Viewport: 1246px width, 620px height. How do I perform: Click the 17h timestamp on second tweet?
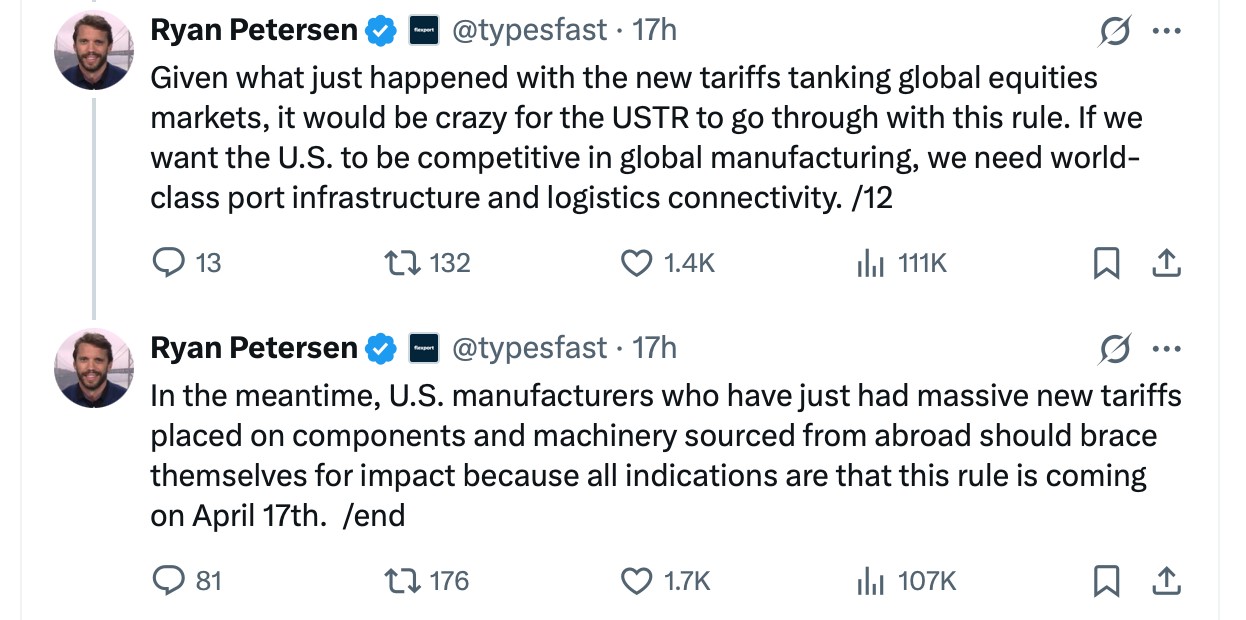tap(655, 348)
